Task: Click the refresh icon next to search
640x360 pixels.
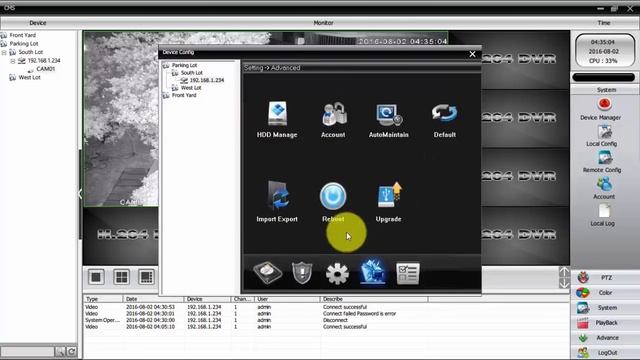Action: (x=71, y=351)
